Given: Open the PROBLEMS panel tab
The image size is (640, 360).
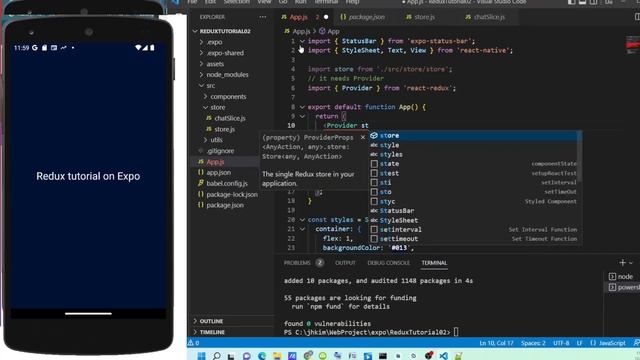Looking at the screenshot, I should pos(297,263).
